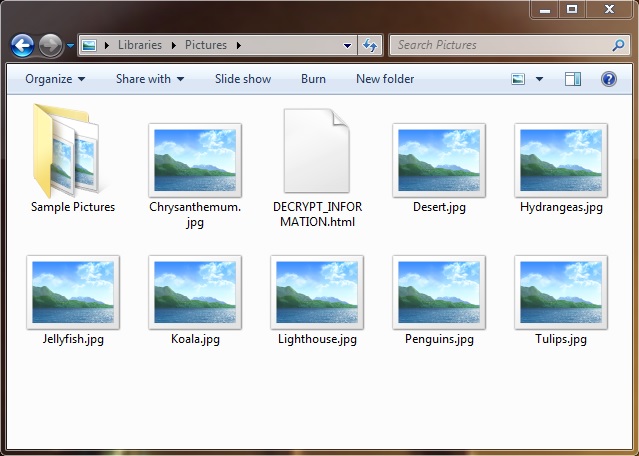The height and width of the screenshot is (456, 639).
Task: Close the Pictures window
Action: (609, 9)
